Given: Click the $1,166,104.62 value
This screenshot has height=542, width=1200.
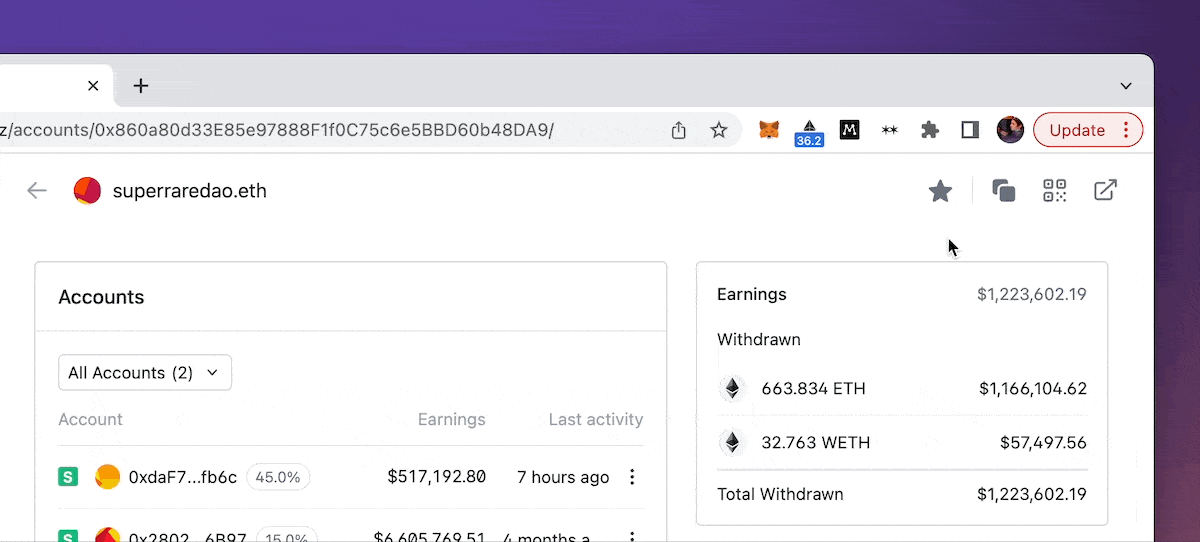Looking at the screenshot, I should pos(1033,388).
